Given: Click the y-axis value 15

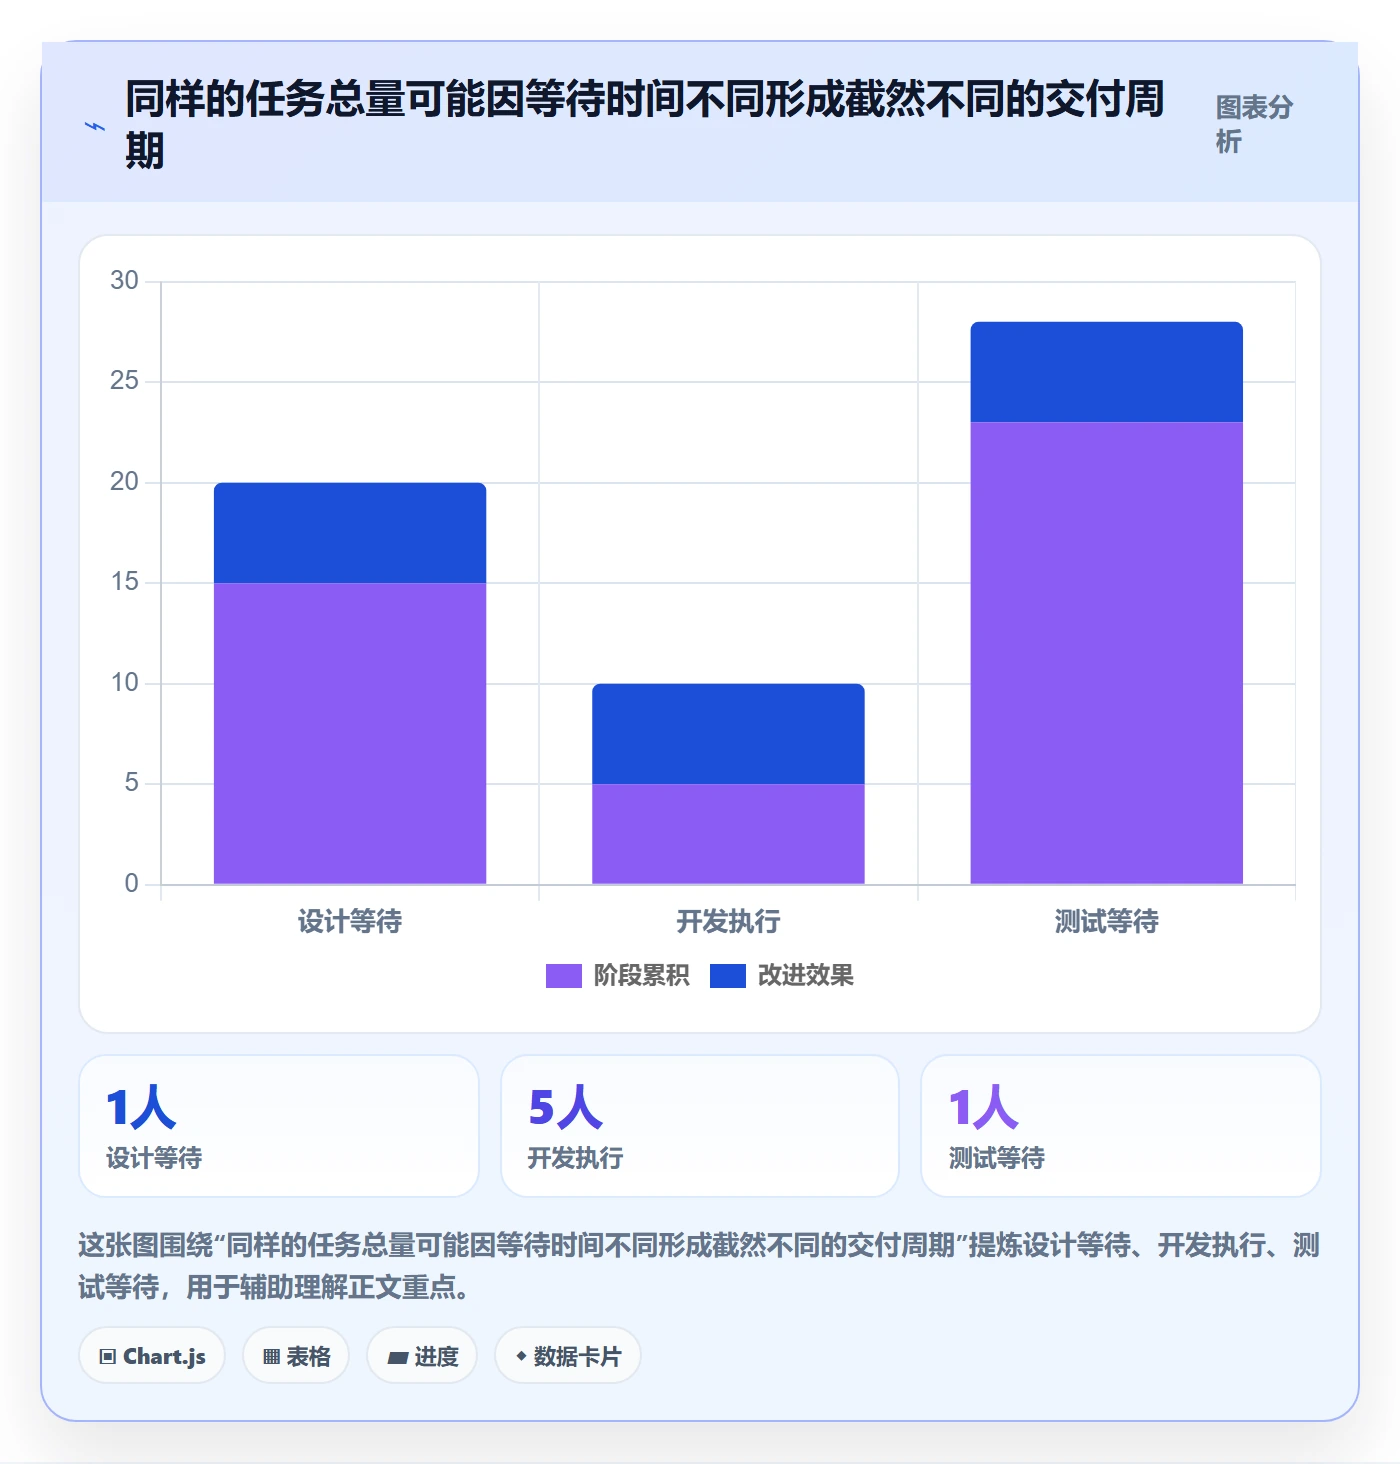Looking at the screenshot, I should coord(124,582).
